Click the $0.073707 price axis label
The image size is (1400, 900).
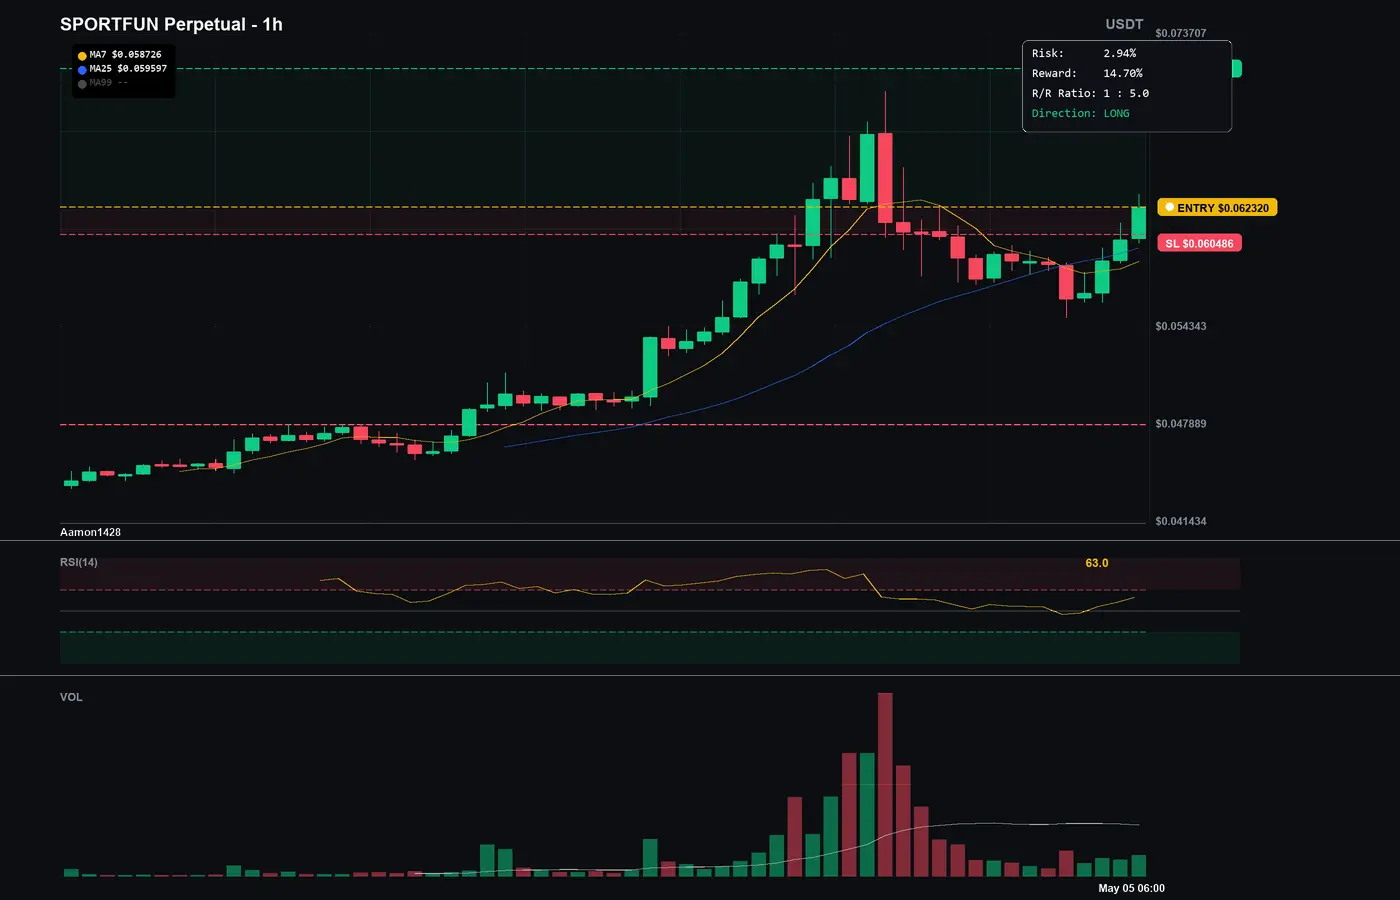pyautogui.click(x=1180, y=33)
